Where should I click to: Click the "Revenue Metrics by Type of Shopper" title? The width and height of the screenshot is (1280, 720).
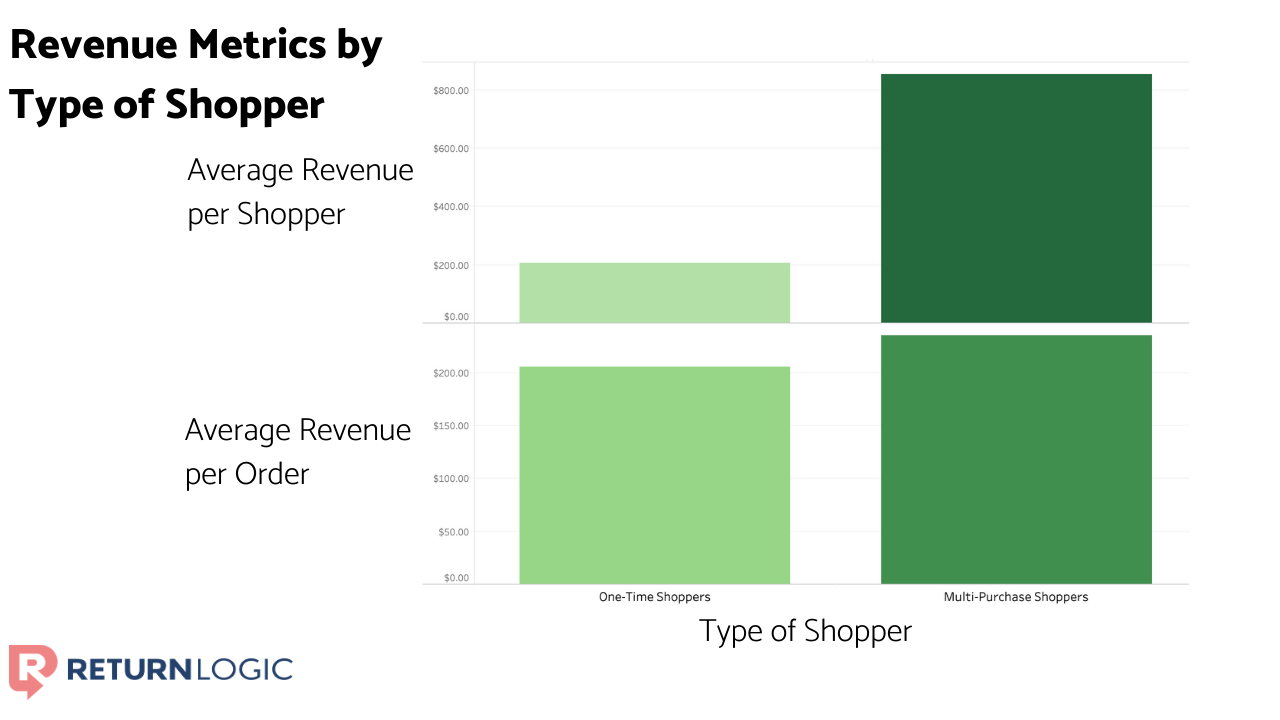click(x=196, y=73)
